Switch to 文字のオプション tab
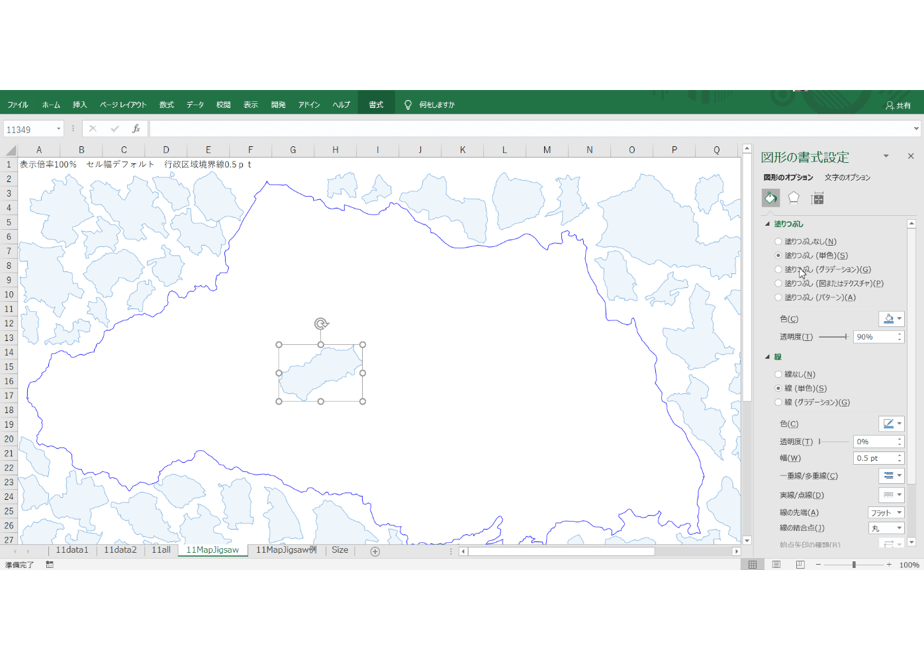Screen dimensions: 924x660 pyautogui.click(x=847, y=177)
